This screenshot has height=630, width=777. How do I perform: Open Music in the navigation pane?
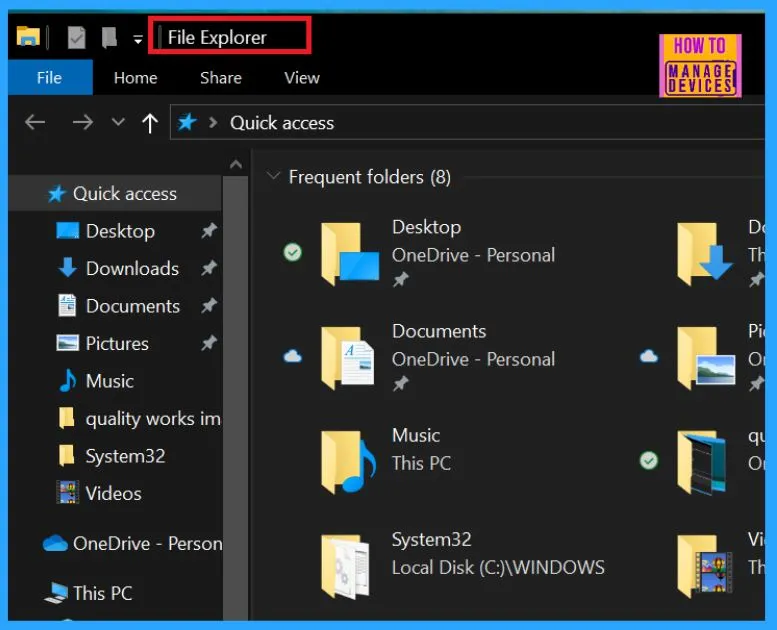(x=110, y=381)
